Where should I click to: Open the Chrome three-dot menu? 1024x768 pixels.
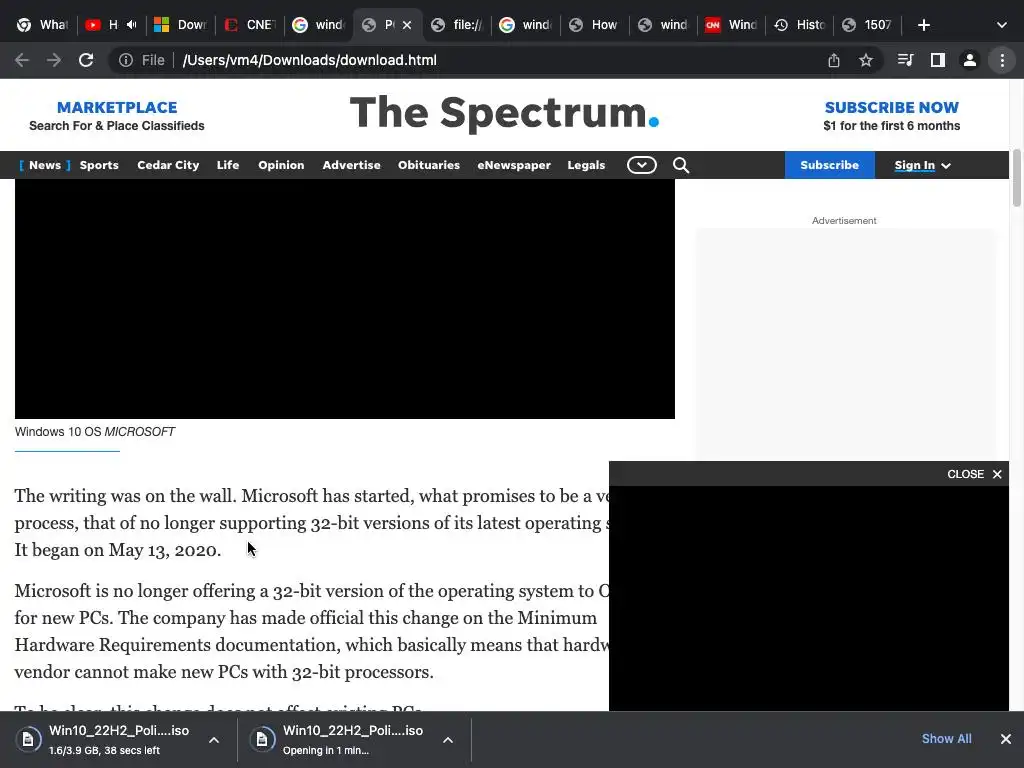(x=1002, y=60)
